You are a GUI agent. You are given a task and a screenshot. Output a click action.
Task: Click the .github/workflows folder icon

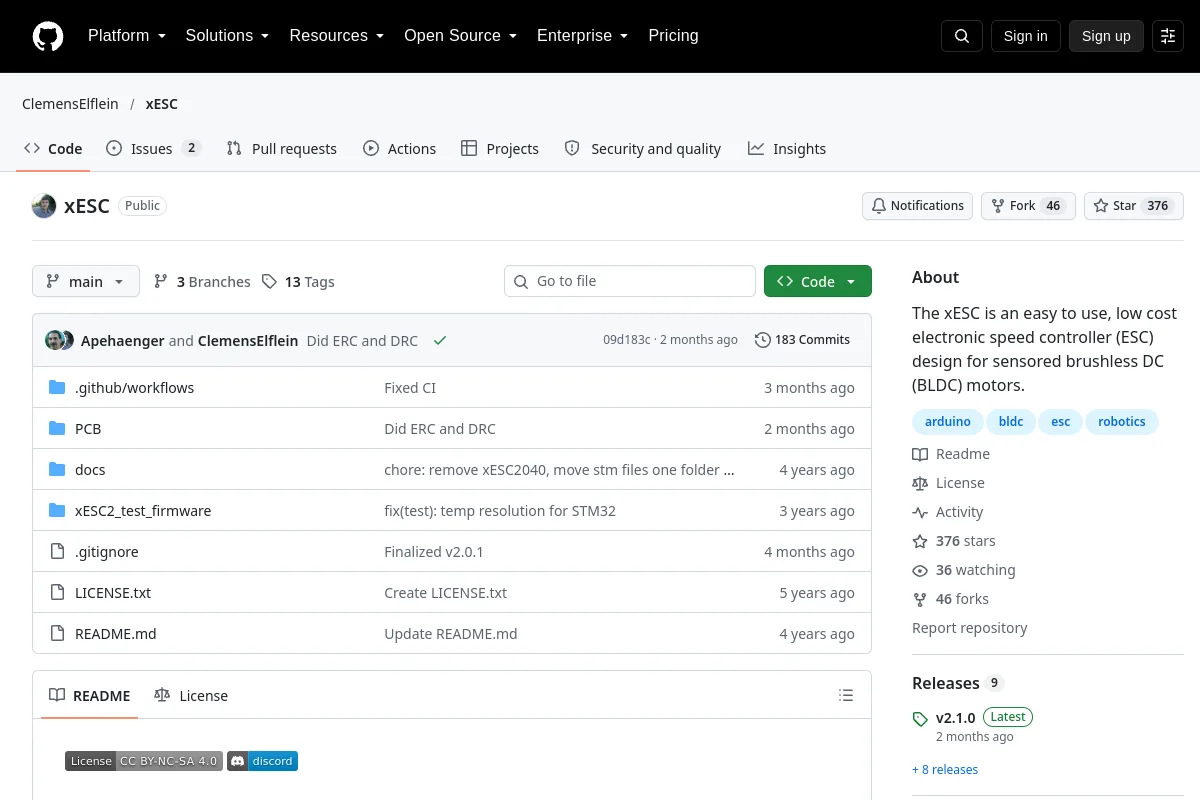tap(57, 388)
